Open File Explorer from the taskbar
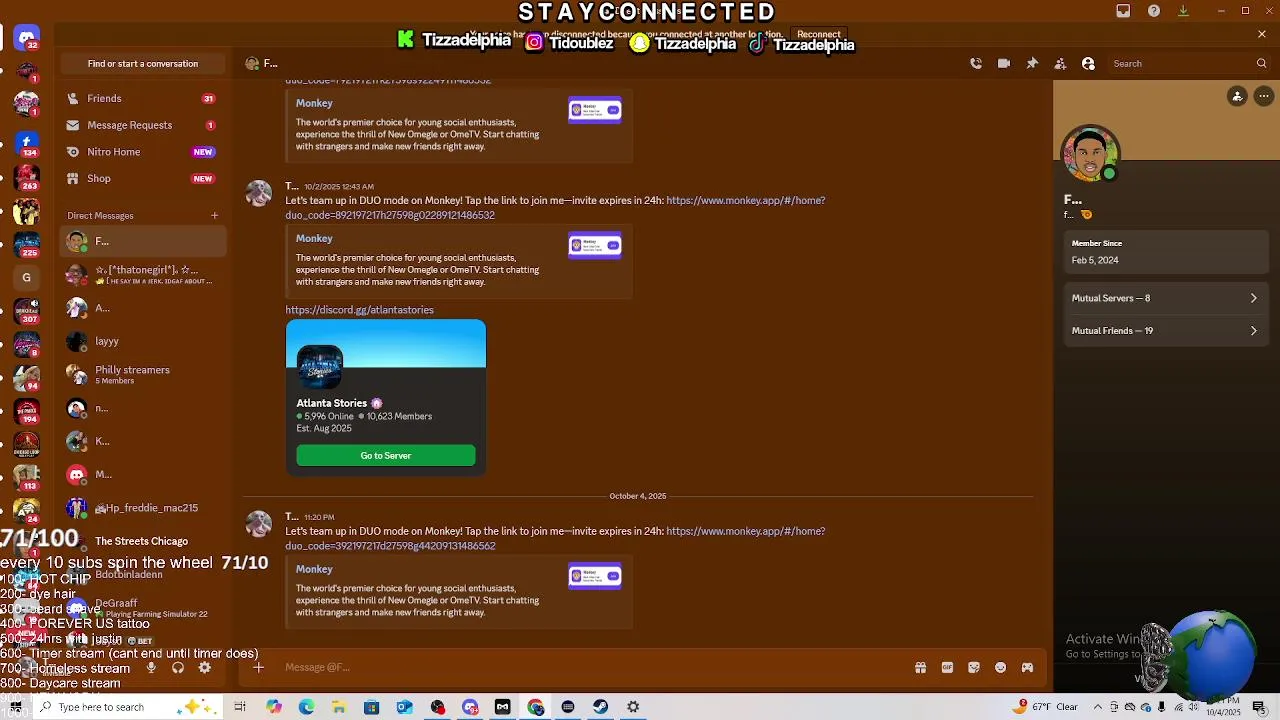Viewport: 1280px width, 720px height. (339, 707)
